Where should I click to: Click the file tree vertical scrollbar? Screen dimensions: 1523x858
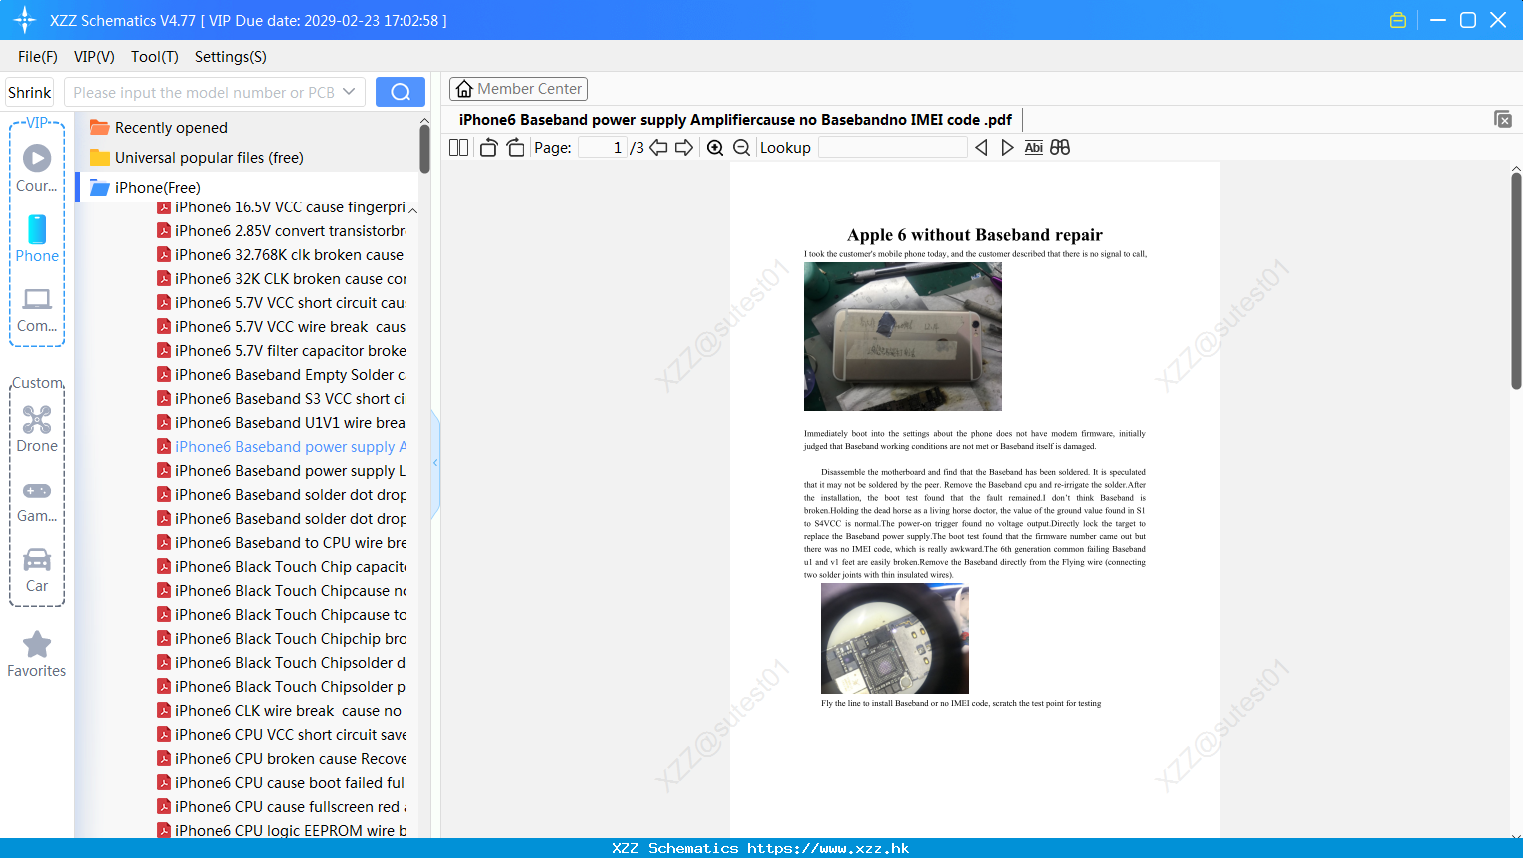[x=424, y=150]
